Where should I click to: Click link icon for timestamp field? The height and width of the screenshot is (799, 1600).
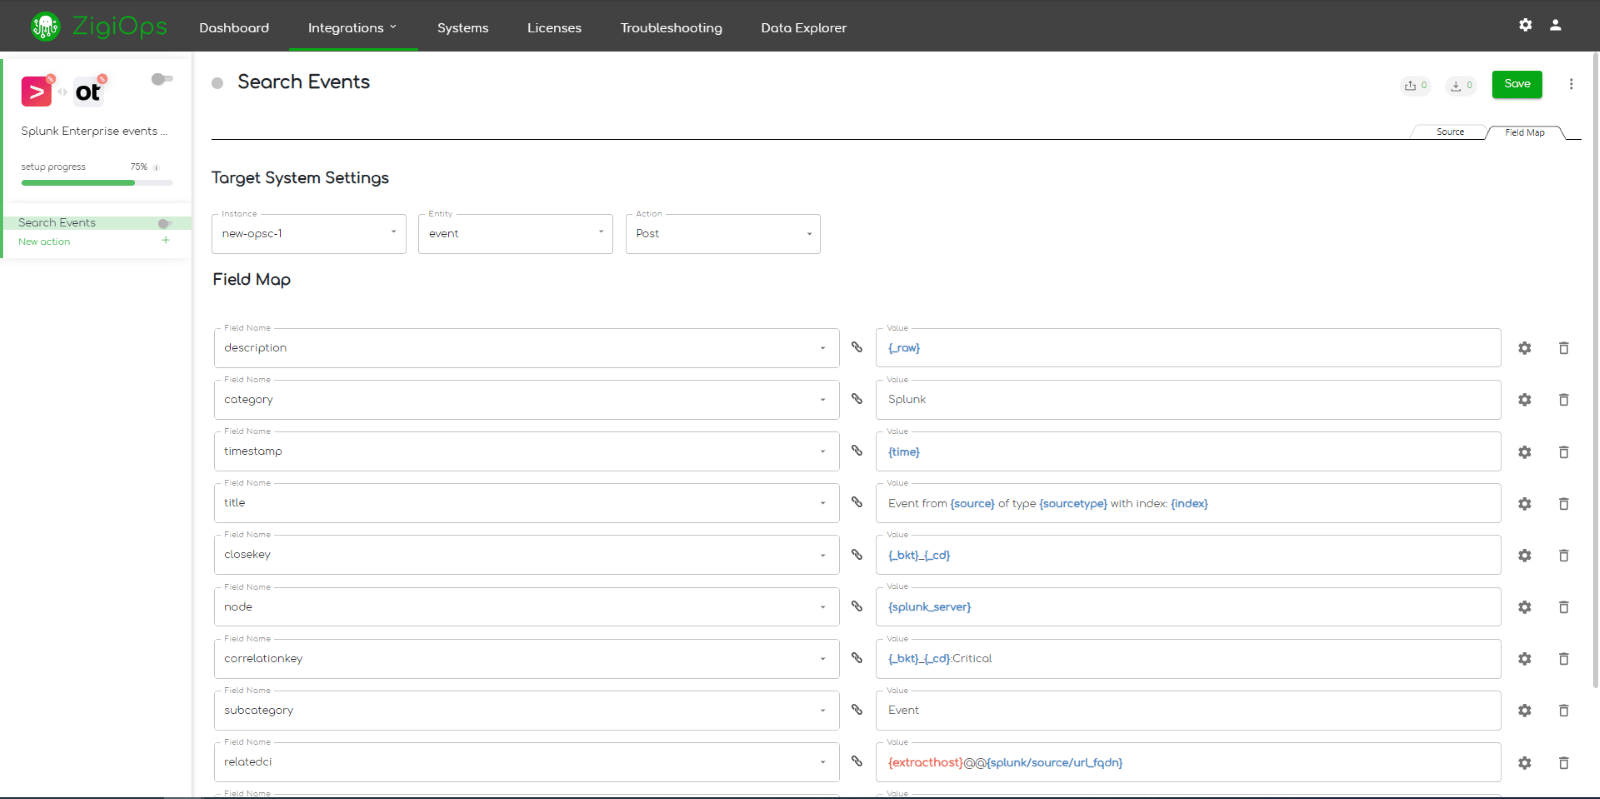pyautogui.click(x=857, y=451)
